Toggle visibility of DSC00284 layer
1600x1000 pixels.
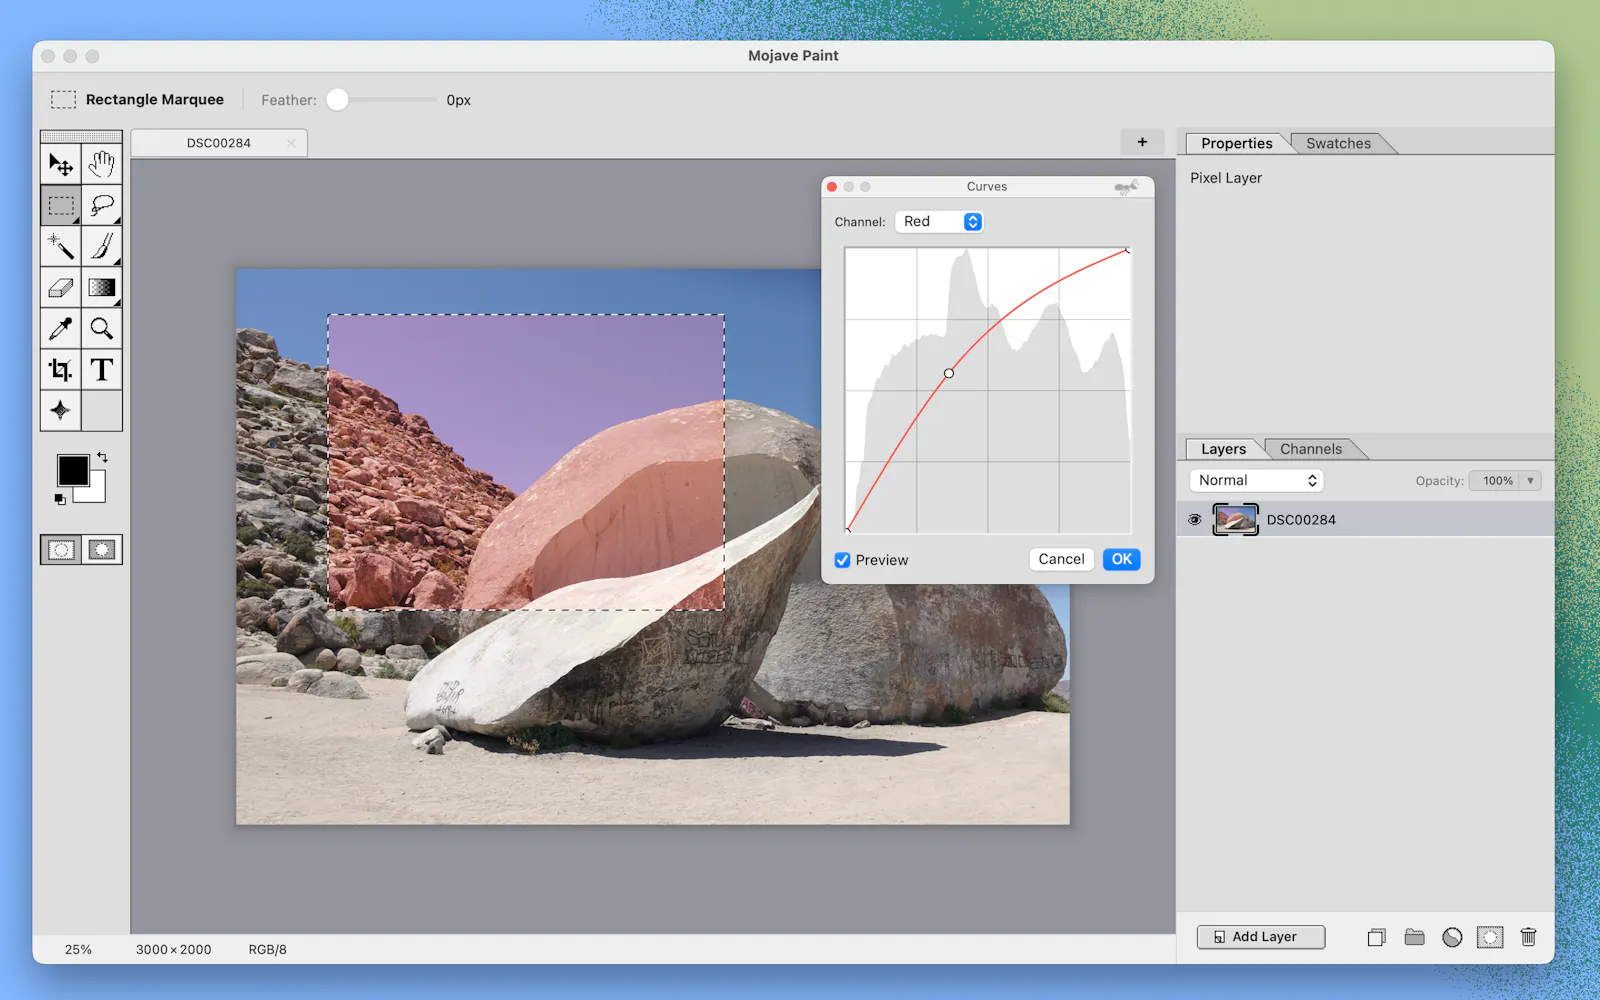[1194, 520]
